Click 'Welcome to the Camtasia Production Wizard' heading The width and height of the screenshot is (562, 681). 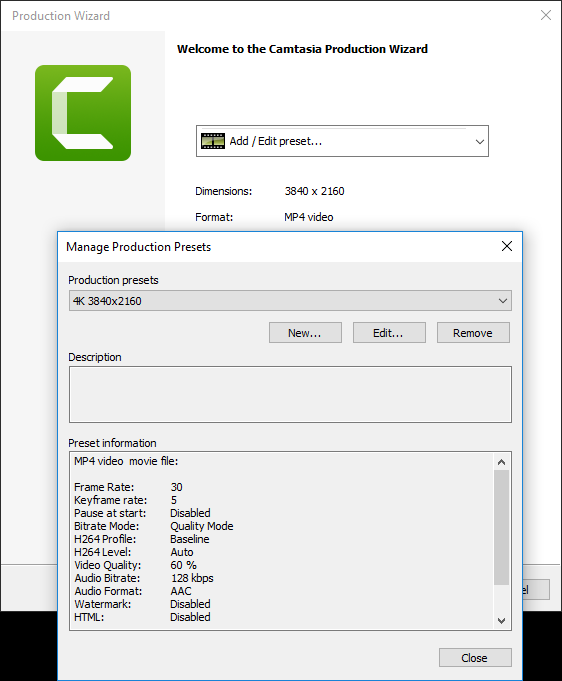click(x=302, y=49)
